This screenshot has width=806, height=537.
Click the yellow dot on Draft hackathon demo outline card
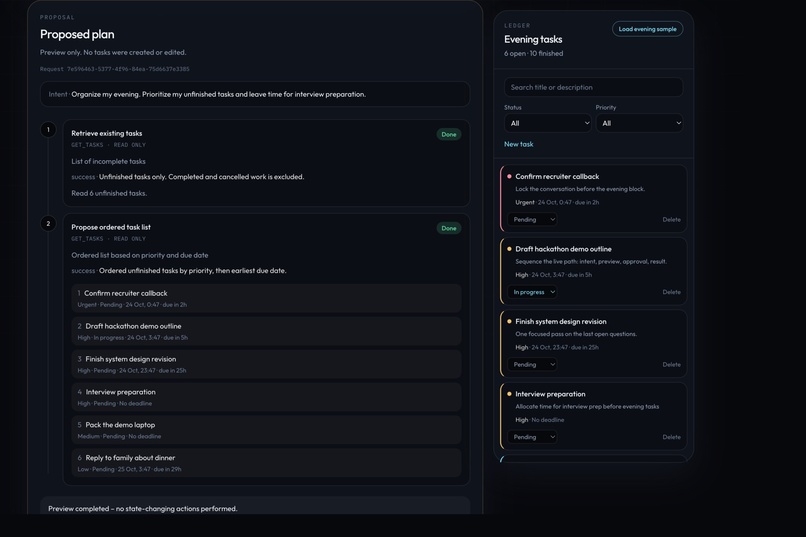[x=509, y=249]
